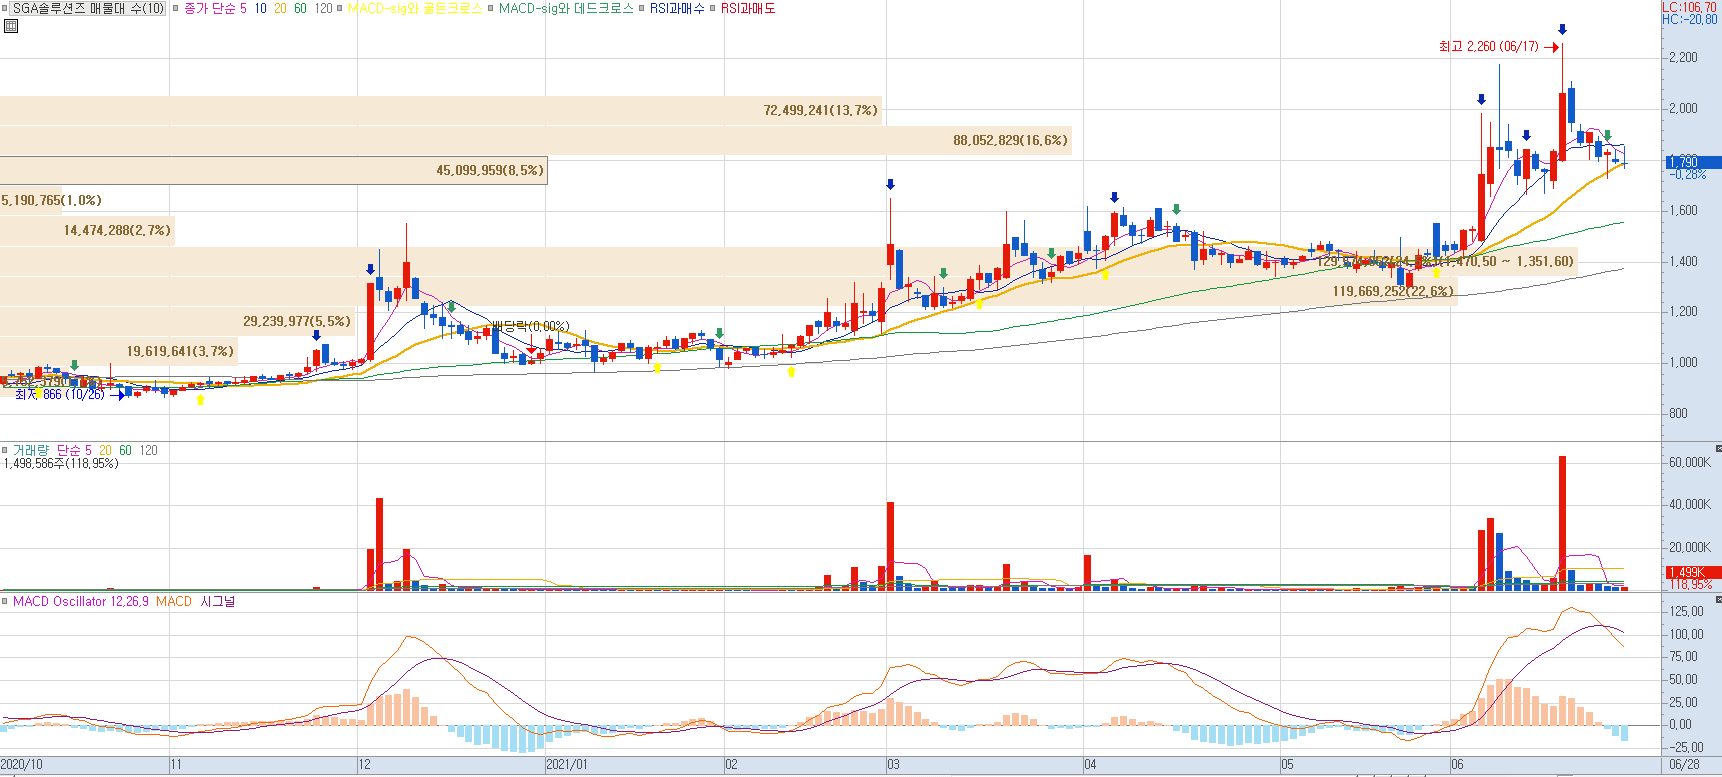Click the LC:106.70 indicator text

(x=1690, y=7)
